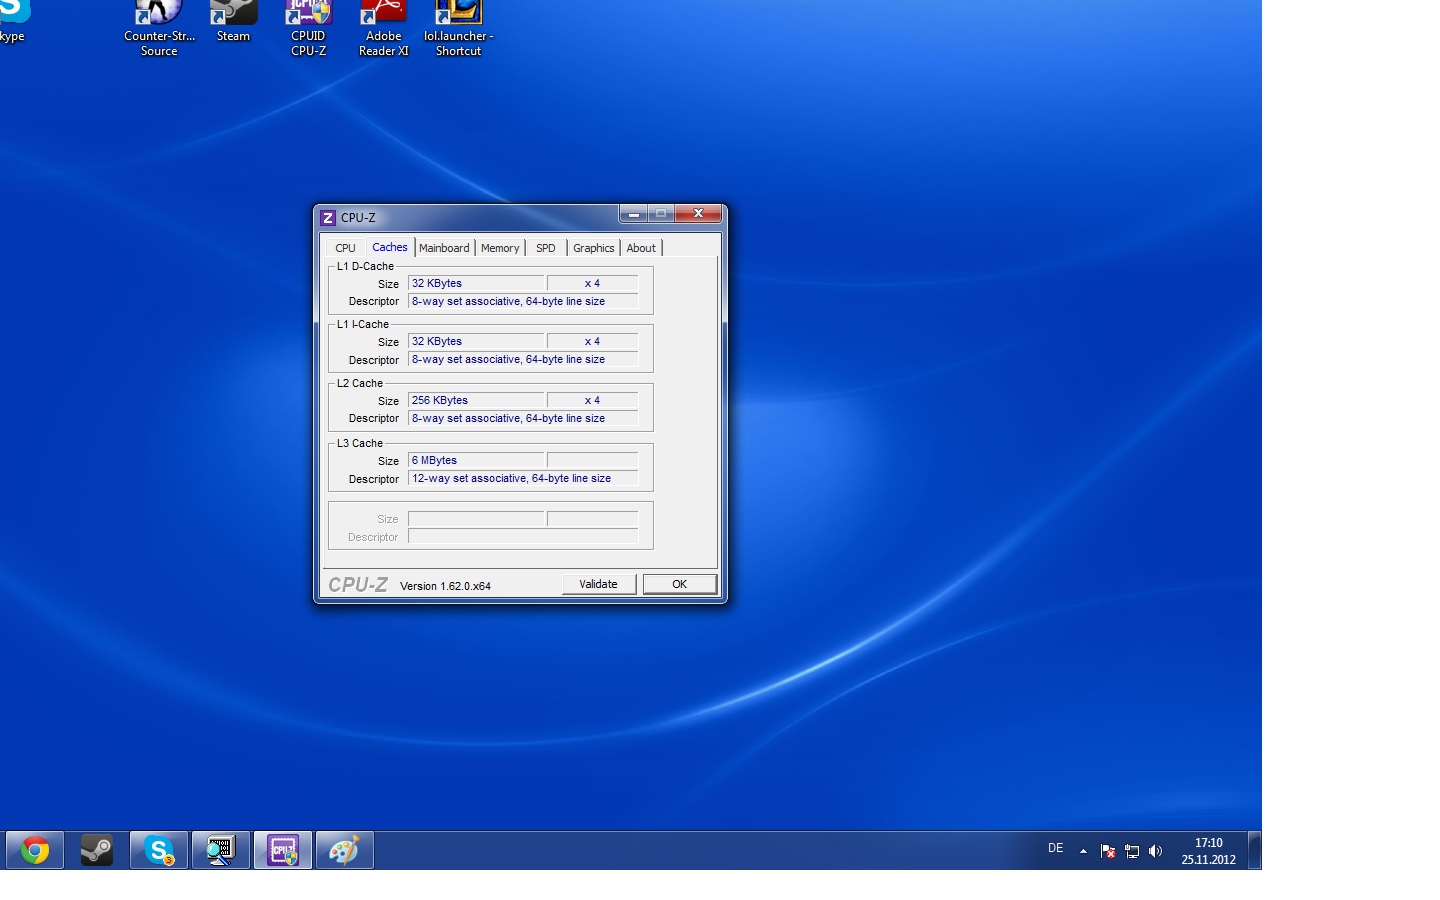
Task: Click the L2 Cache x 4 field
Action: click(592, 400)
